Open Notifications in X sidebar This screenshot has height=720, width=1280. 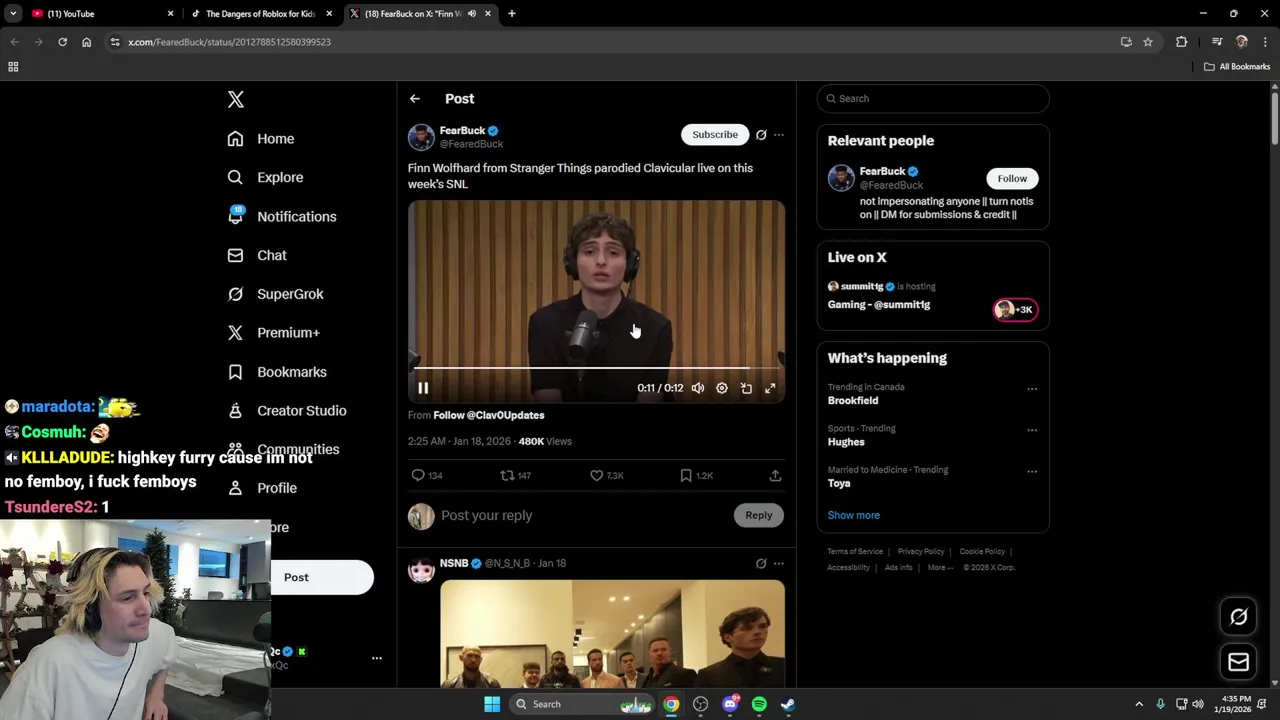(x=282, y=216)
